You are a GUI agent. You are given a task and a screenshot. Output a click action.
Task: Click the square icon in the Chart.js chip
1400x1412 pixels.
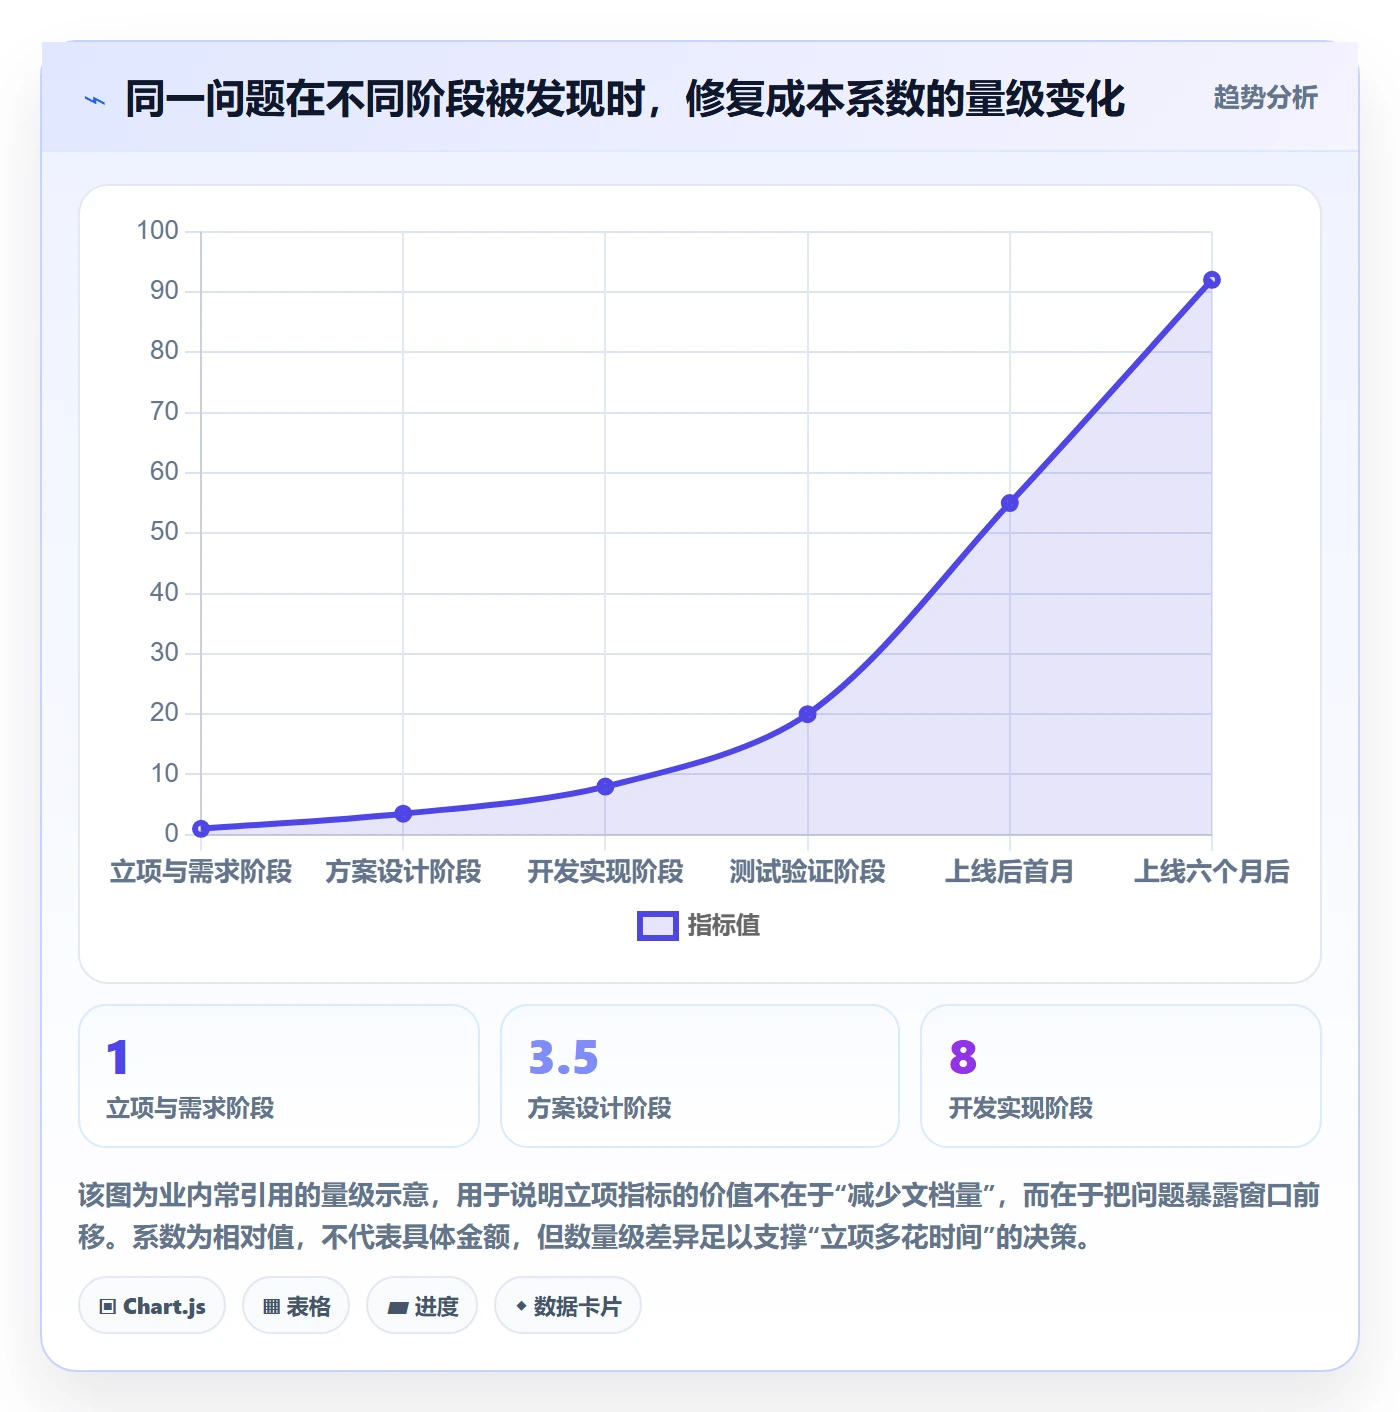[x=108, y=1307]
